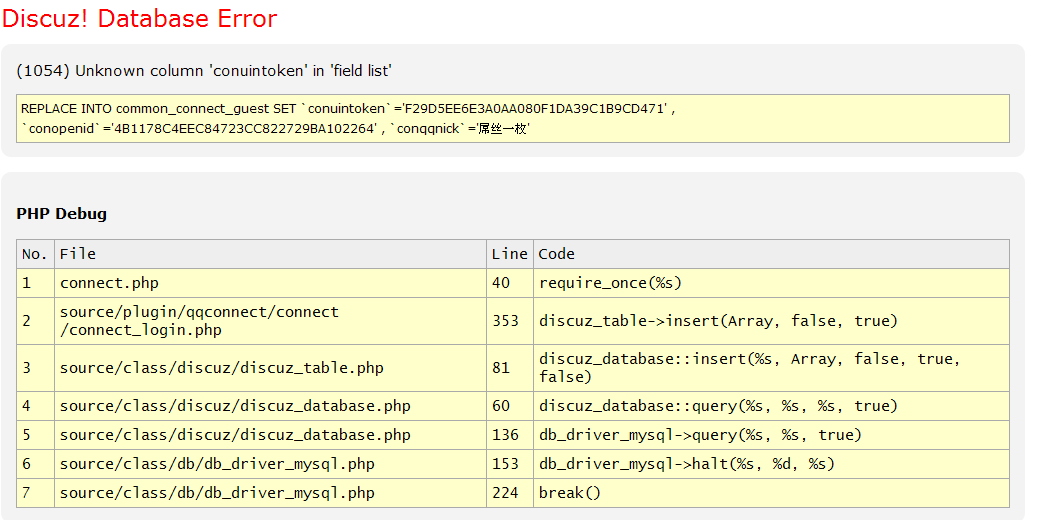Screen dimensions: 1055x520
Task: Click line number 136 cell
Action: point(506,435)
